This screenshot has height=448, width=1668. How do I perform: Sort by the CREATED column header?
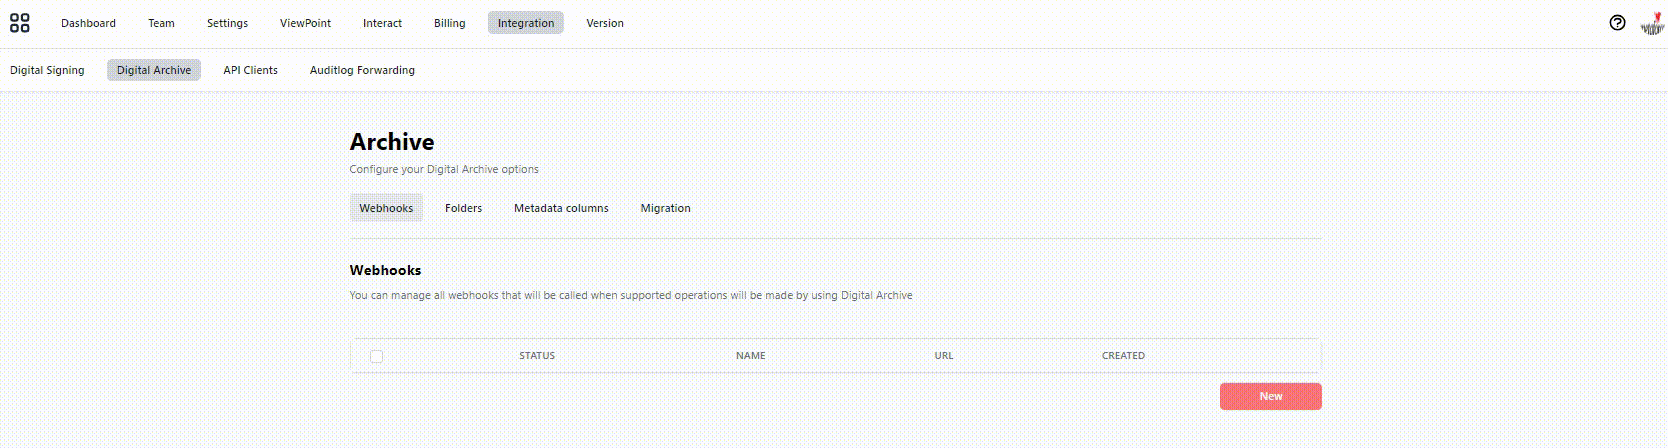tap(1123, 356)
